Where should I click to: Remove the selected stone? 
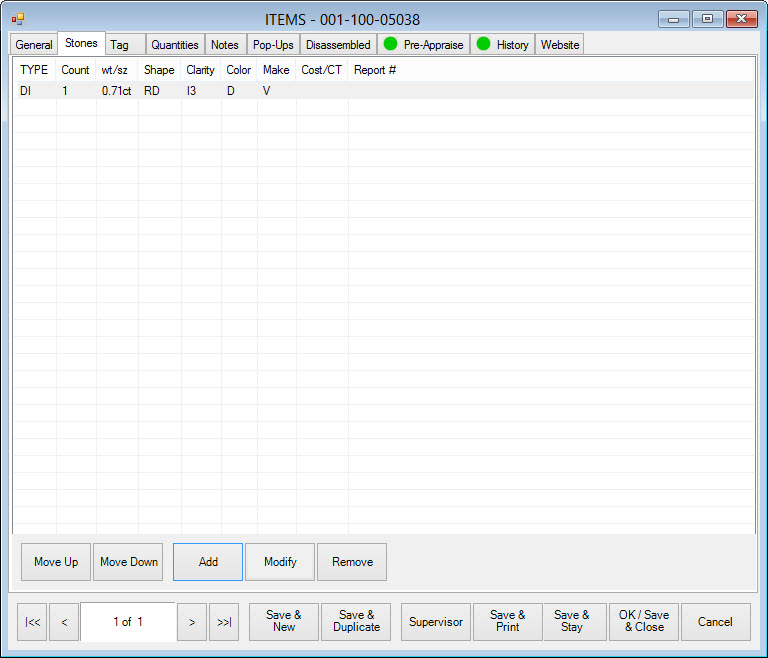tap(352, 562)
